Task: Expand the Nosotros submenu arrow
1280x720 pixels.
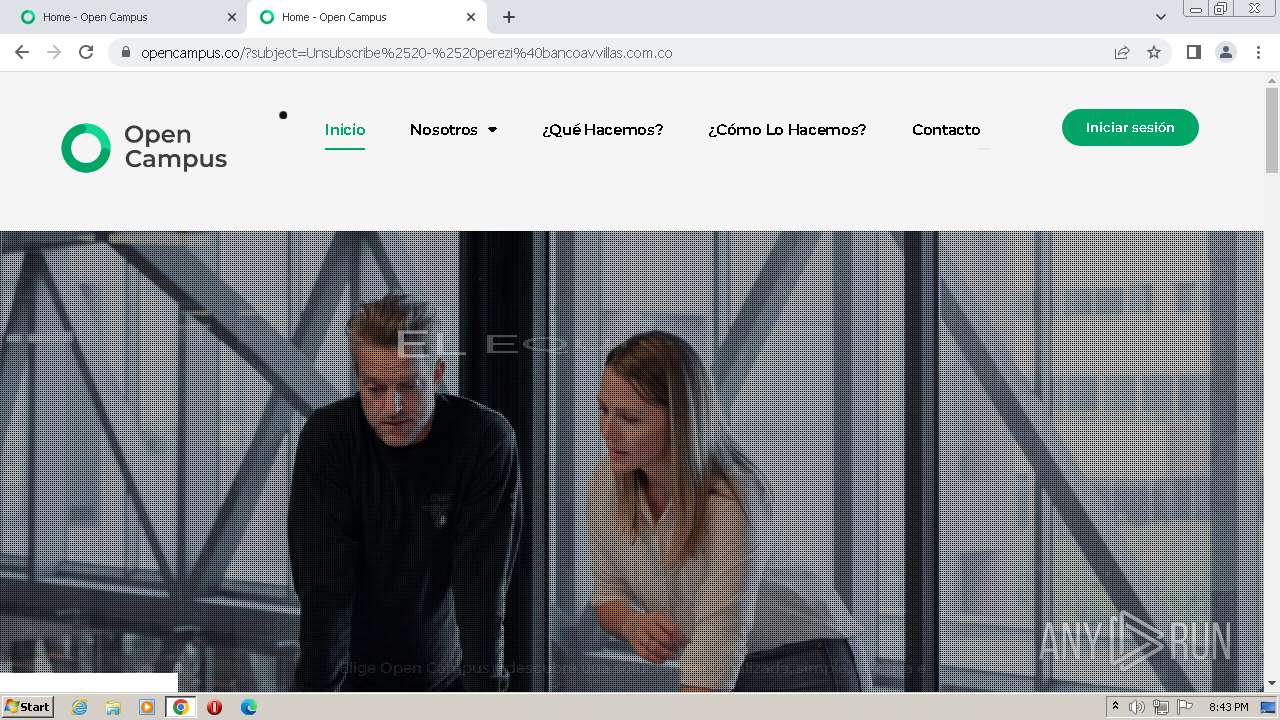Action: pyautogui.click(x=492, y=130)
